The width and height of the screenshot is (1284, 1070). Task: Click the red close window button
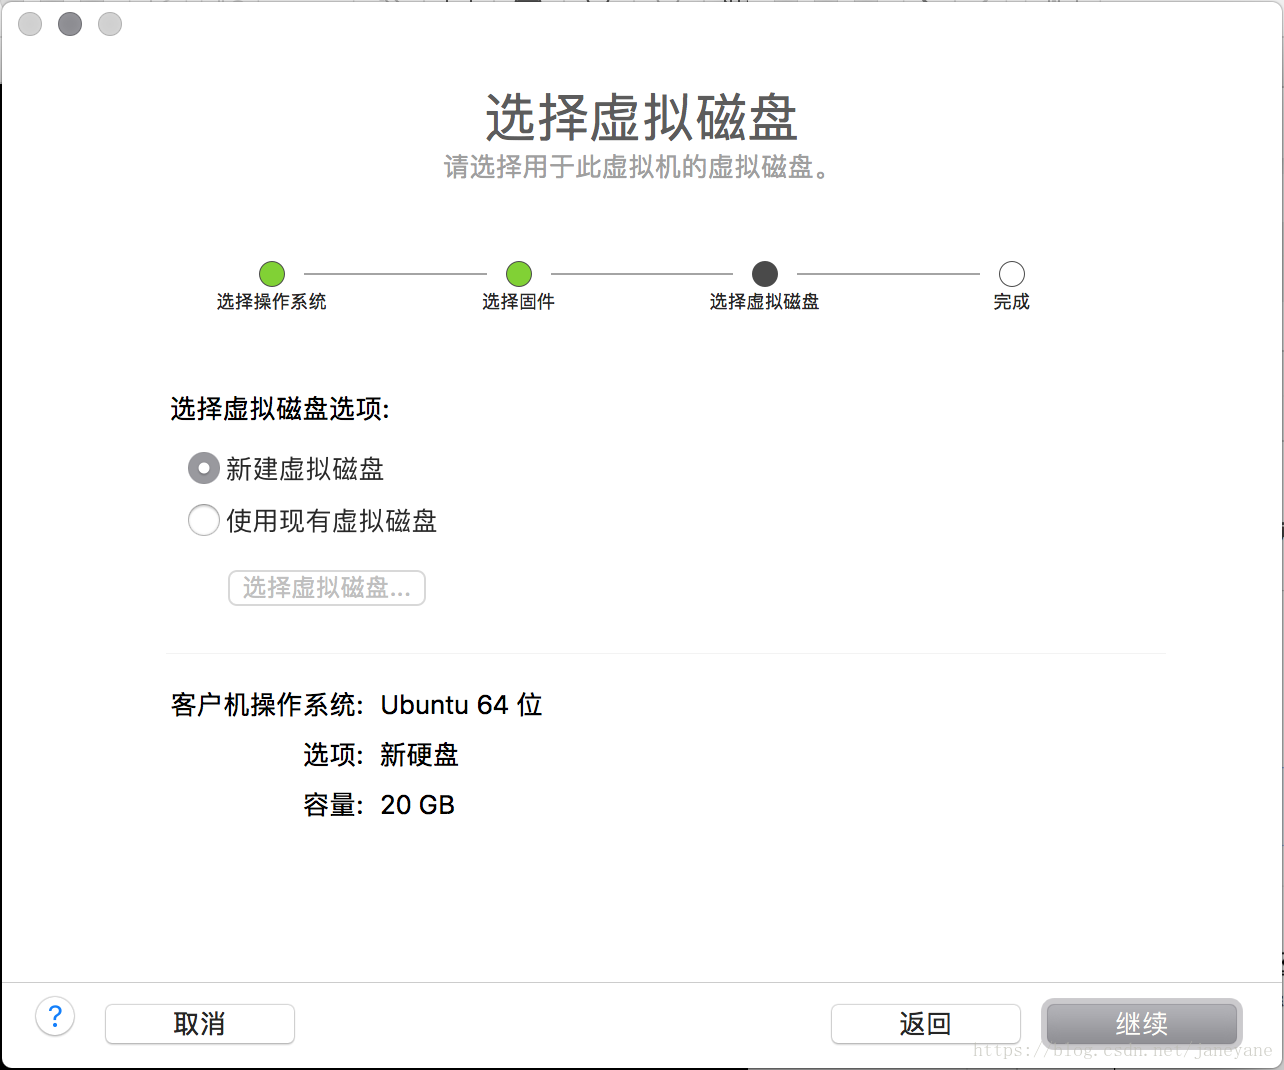30,24
